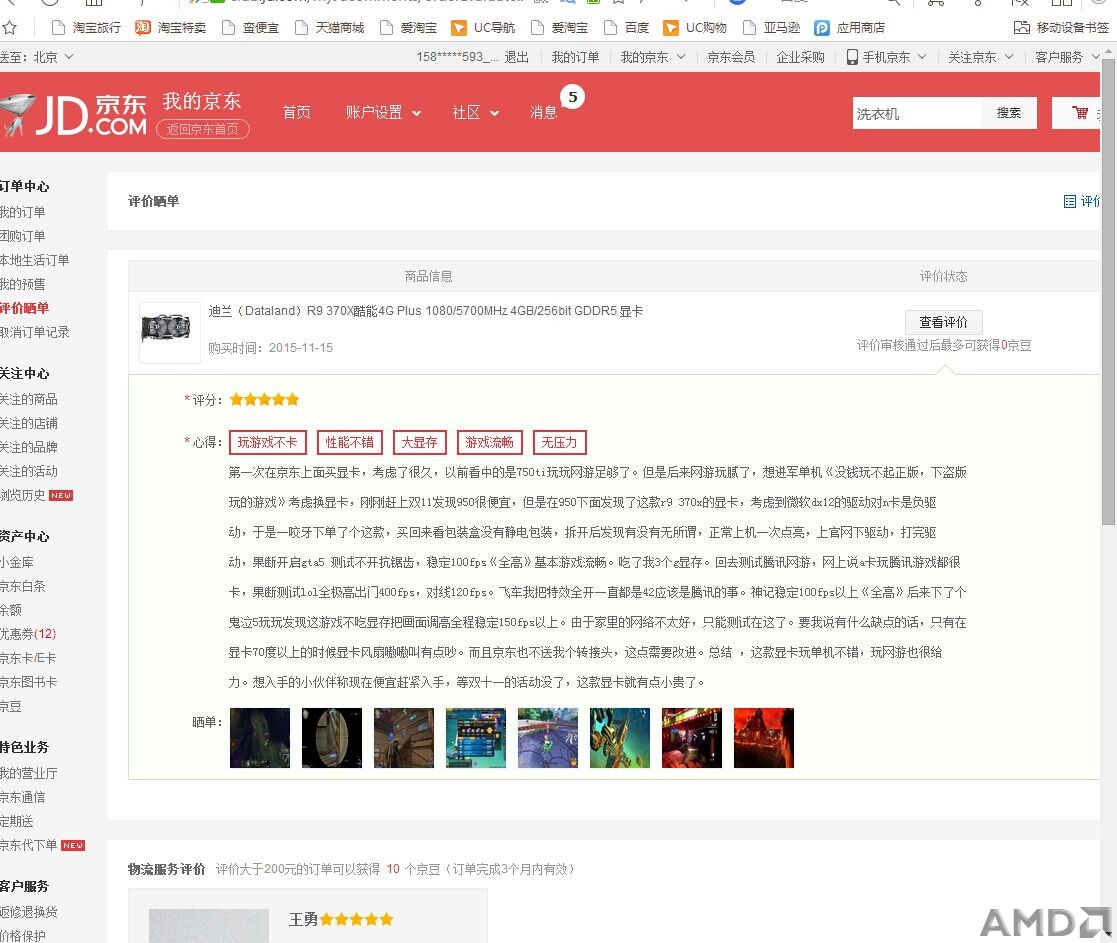
Task: Click the 搜索 button
Action: 1009,113
